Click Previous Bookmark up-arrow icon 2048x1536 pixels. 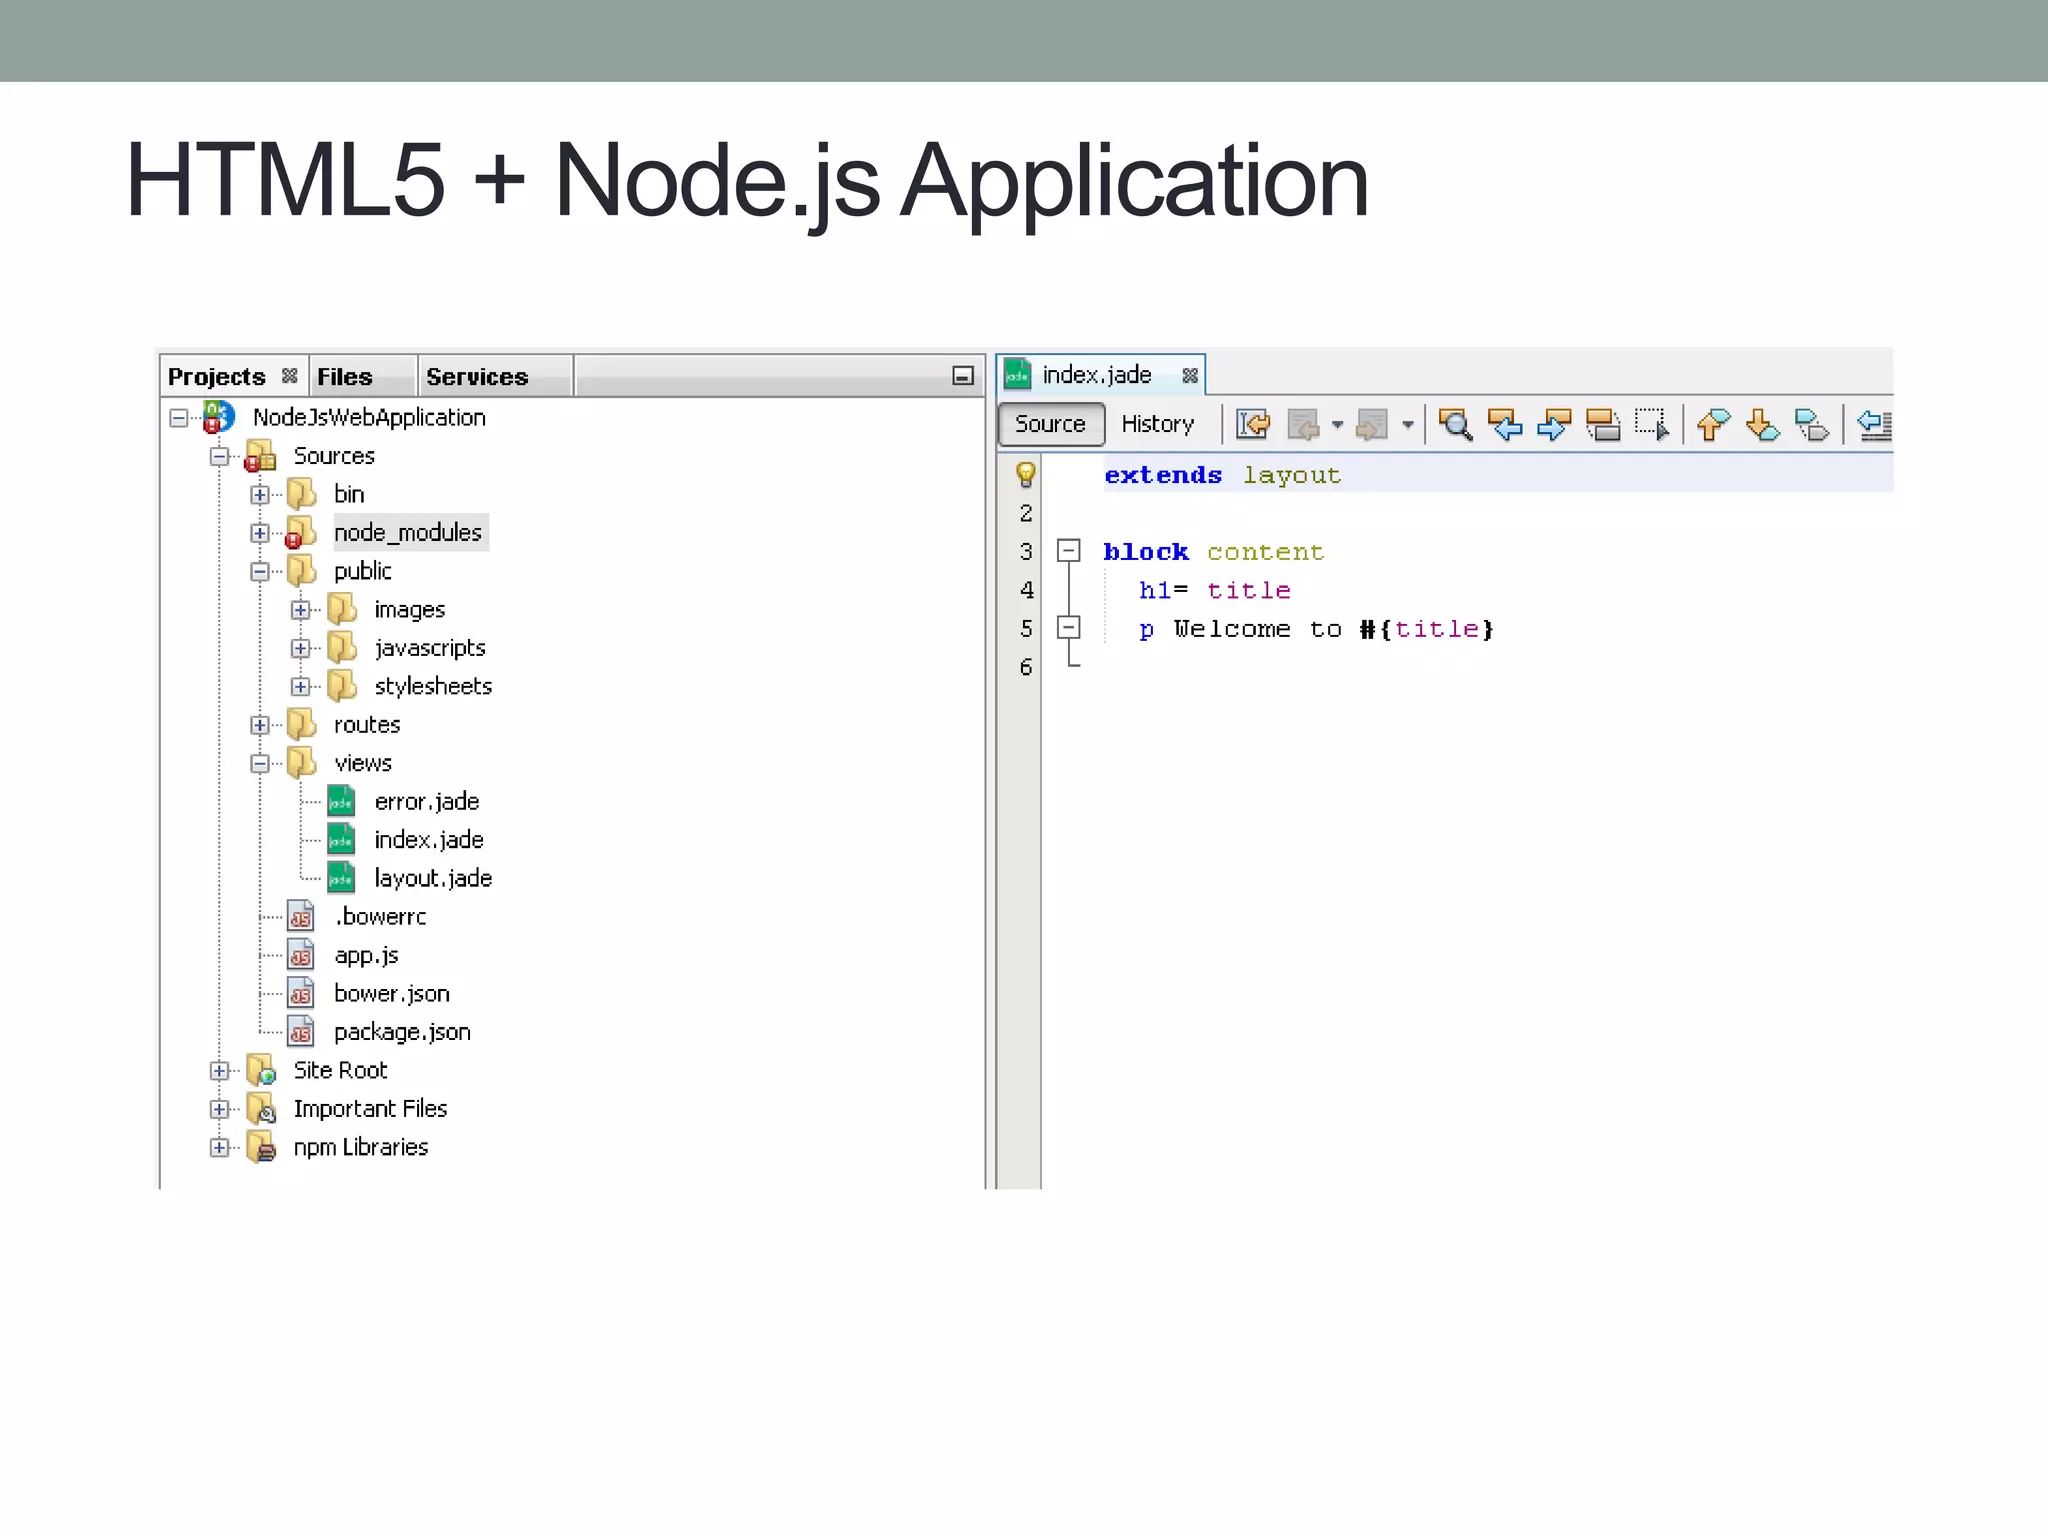click(1714, 425)
